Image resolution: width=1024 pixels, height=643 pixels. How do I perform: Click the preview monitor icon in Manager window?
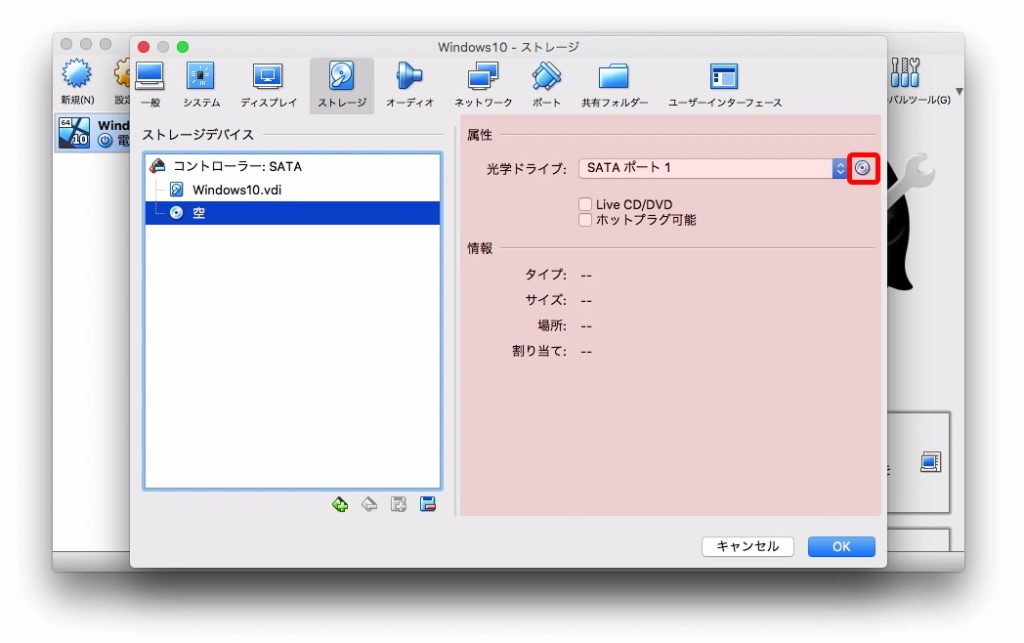pyautogui.click(x=930, y=462)
